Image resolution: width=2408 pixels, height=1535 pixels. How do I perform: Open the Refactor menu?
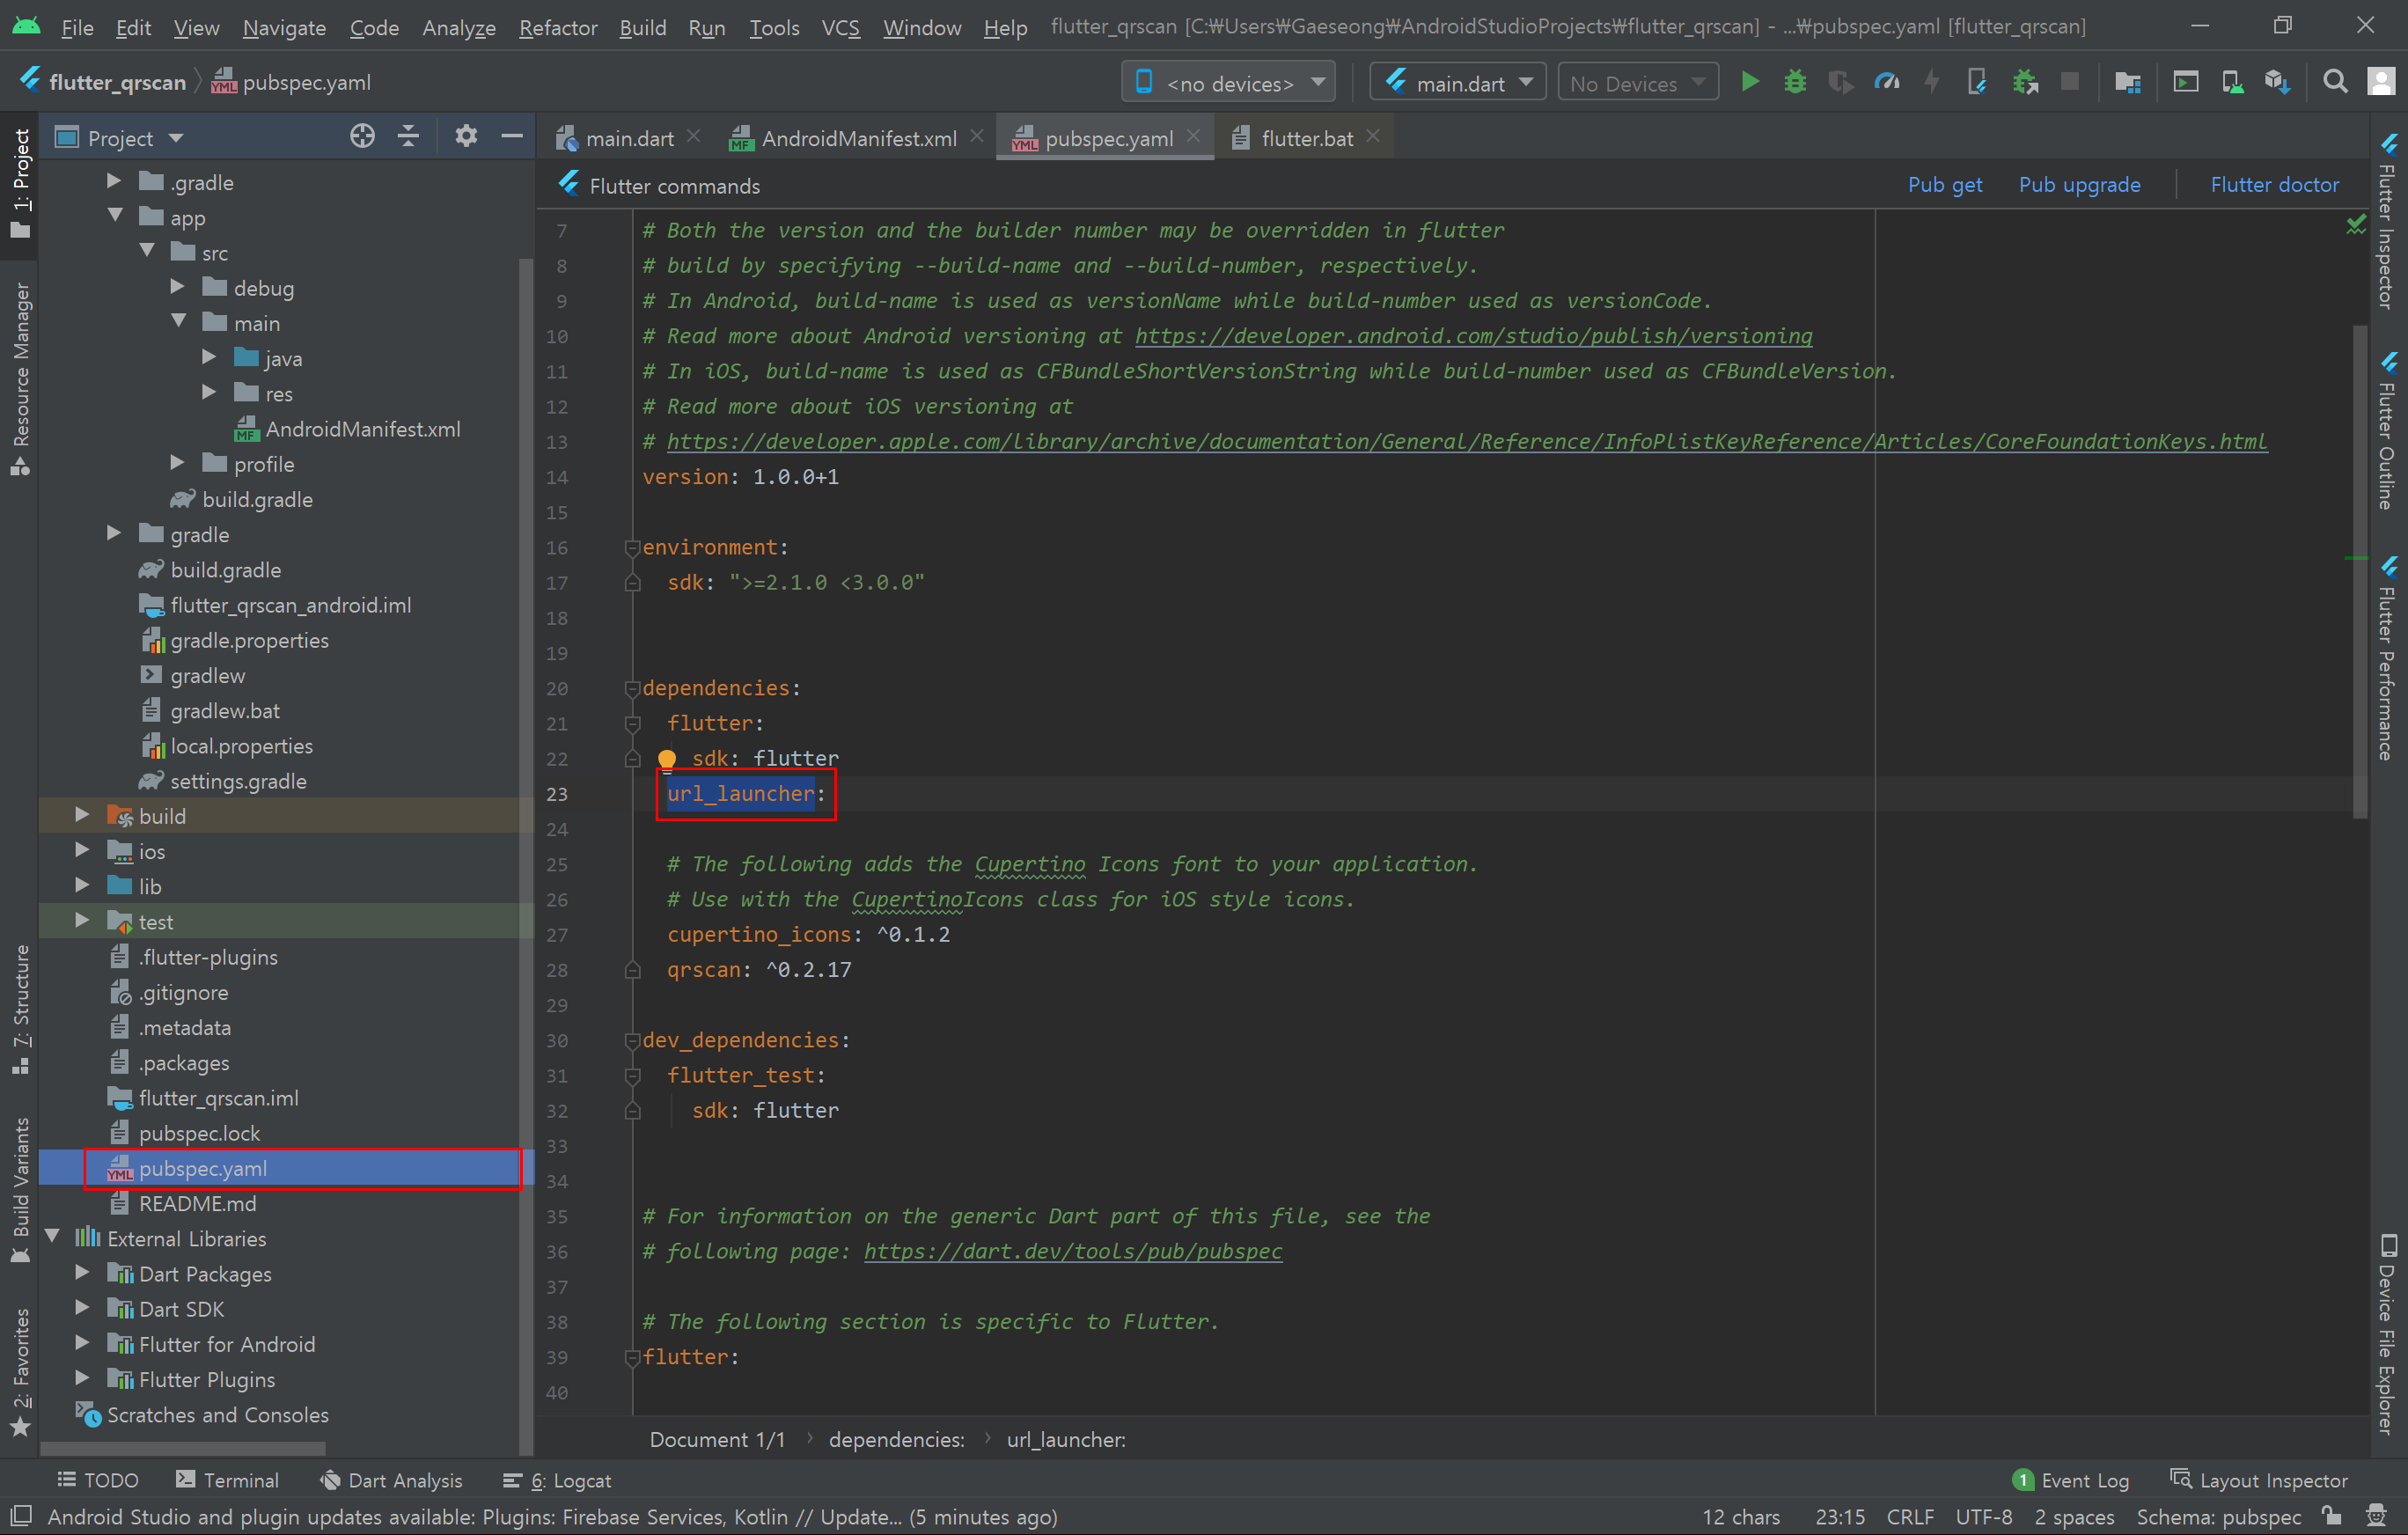pos(557,27)
